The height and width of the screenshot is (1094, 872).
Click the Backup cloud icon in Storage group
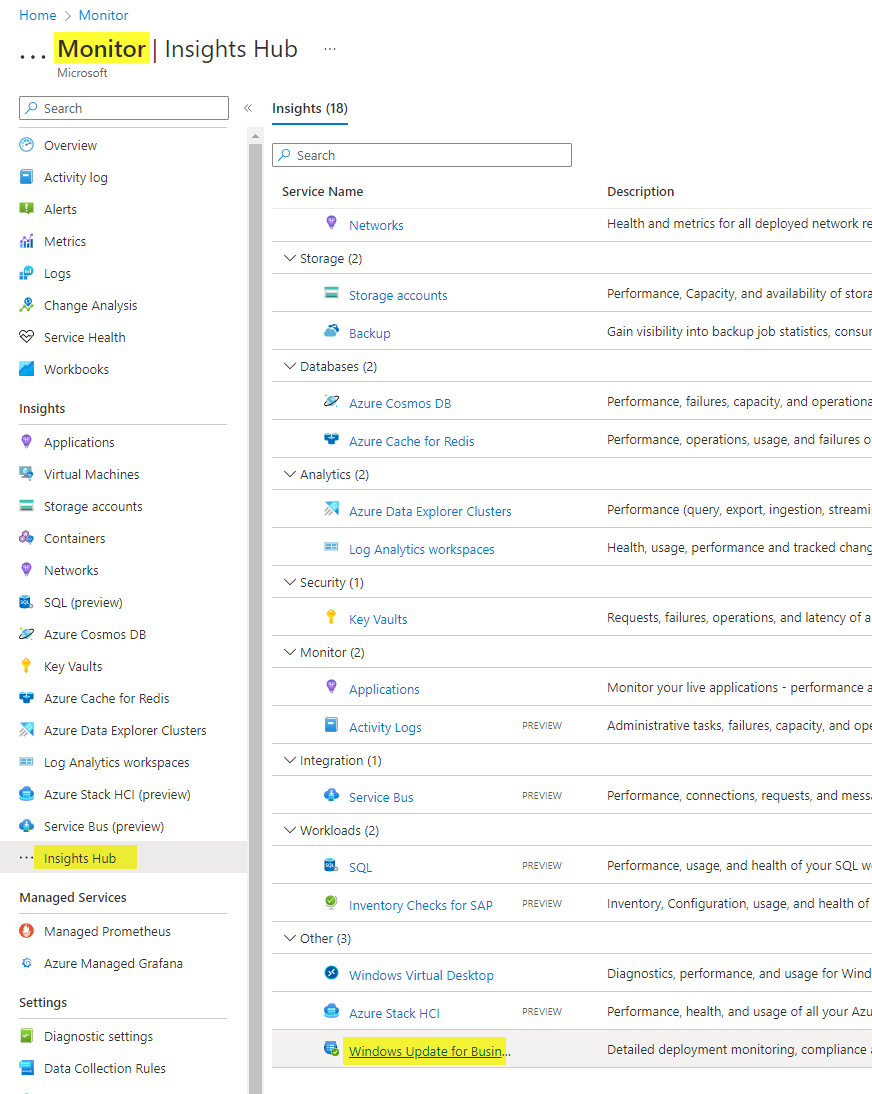331,331
